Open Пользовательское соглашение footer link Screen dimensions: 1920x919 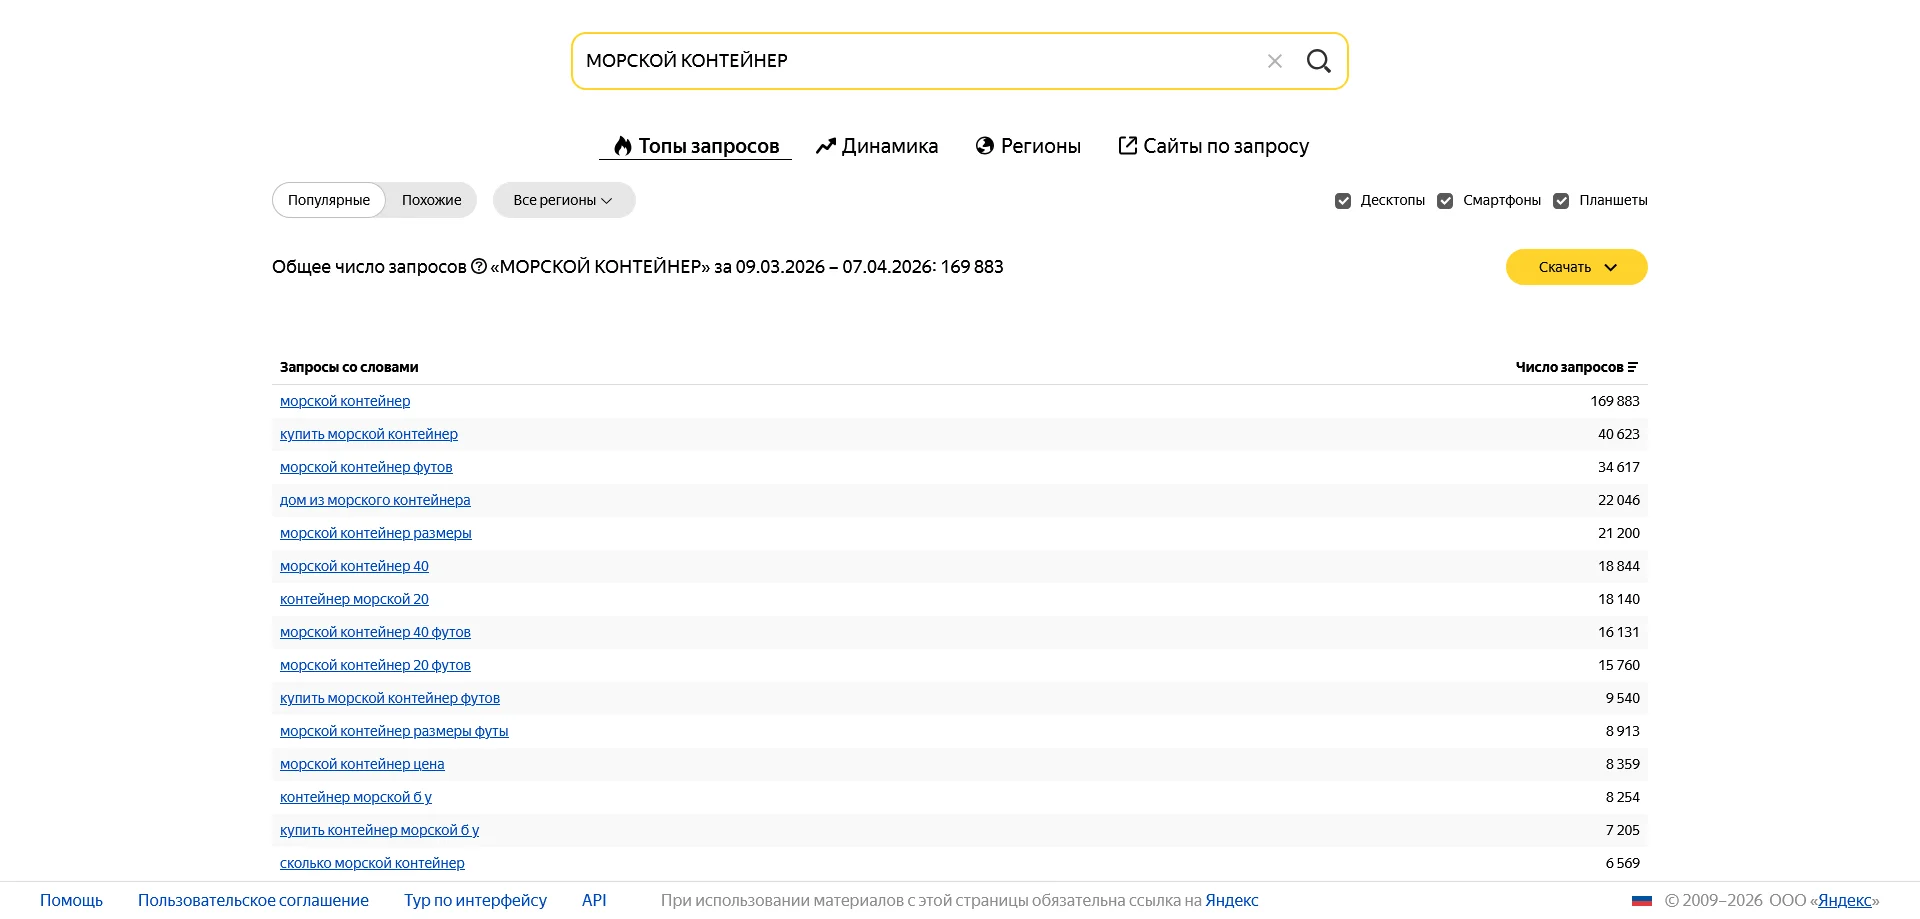(253, 900)
